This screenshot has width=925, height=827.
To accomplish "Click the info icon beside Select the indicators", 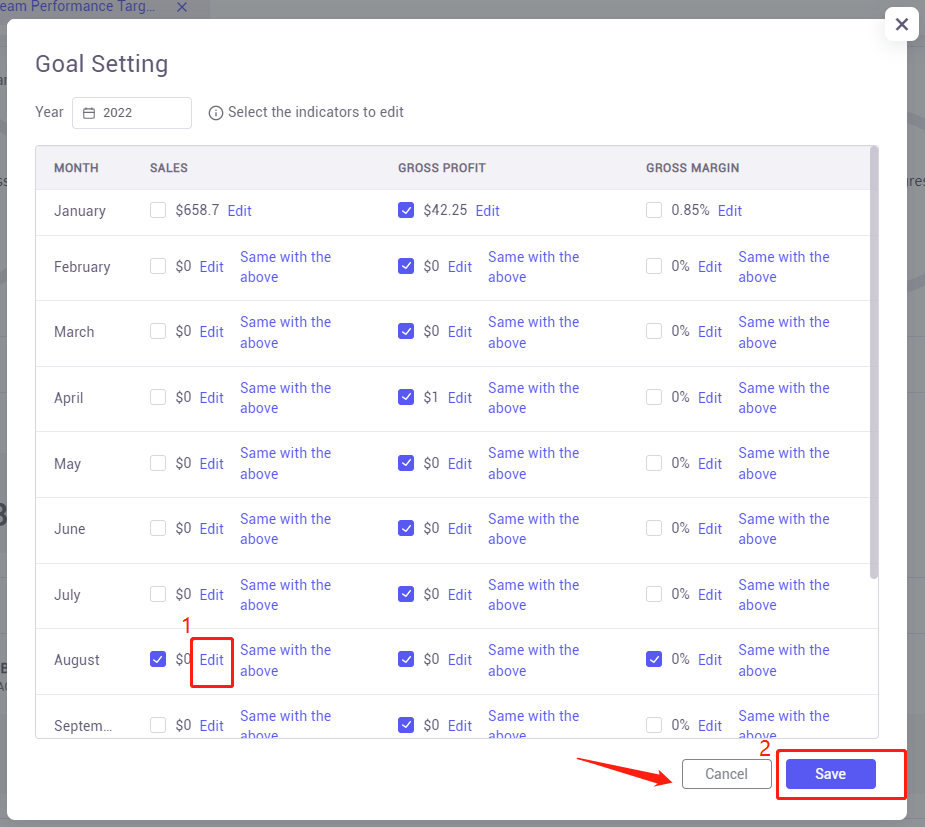I will (x=216, y=113).
